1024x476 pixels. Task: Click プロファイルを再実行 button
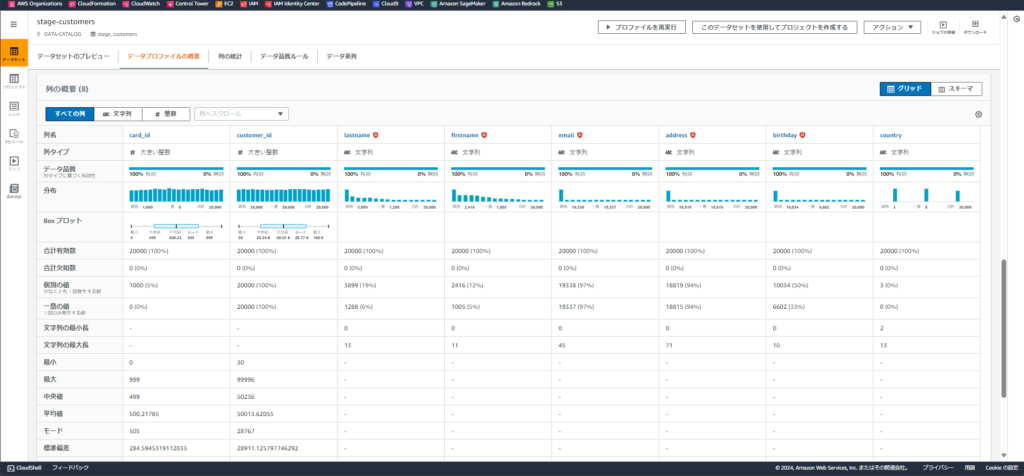(641, 27)
